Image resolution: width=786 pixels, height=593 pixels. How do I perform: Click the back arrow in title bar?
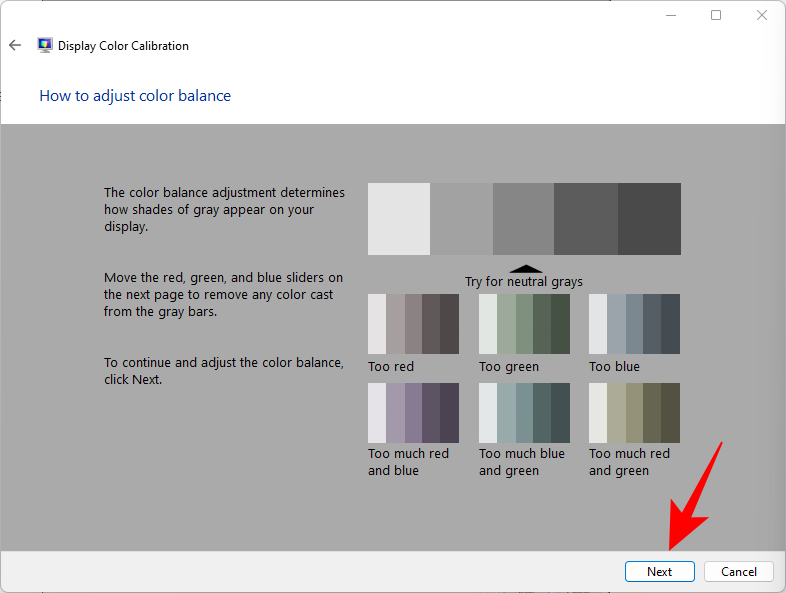pos(15,45)
